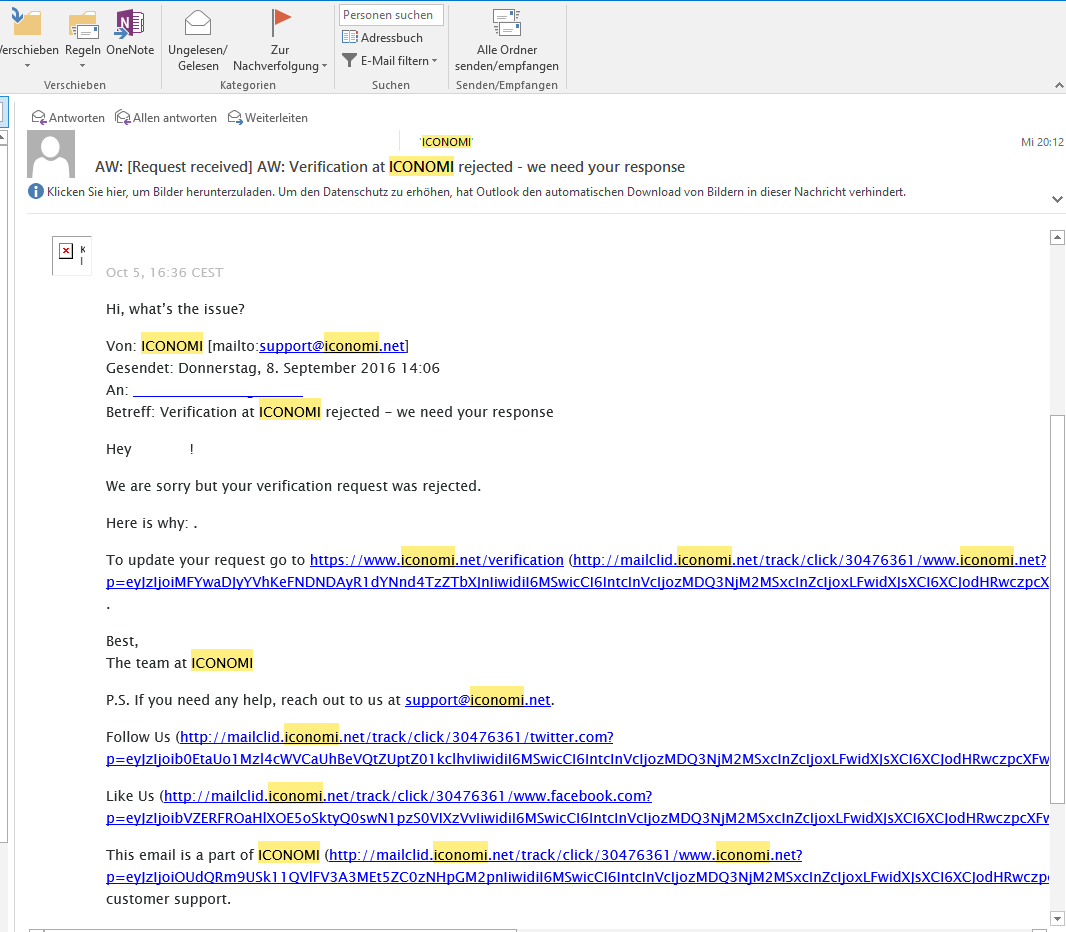Click 'We are sorry' rejection sentence
Viewport: 1066px width, 932px height.
tap(293, 486)
